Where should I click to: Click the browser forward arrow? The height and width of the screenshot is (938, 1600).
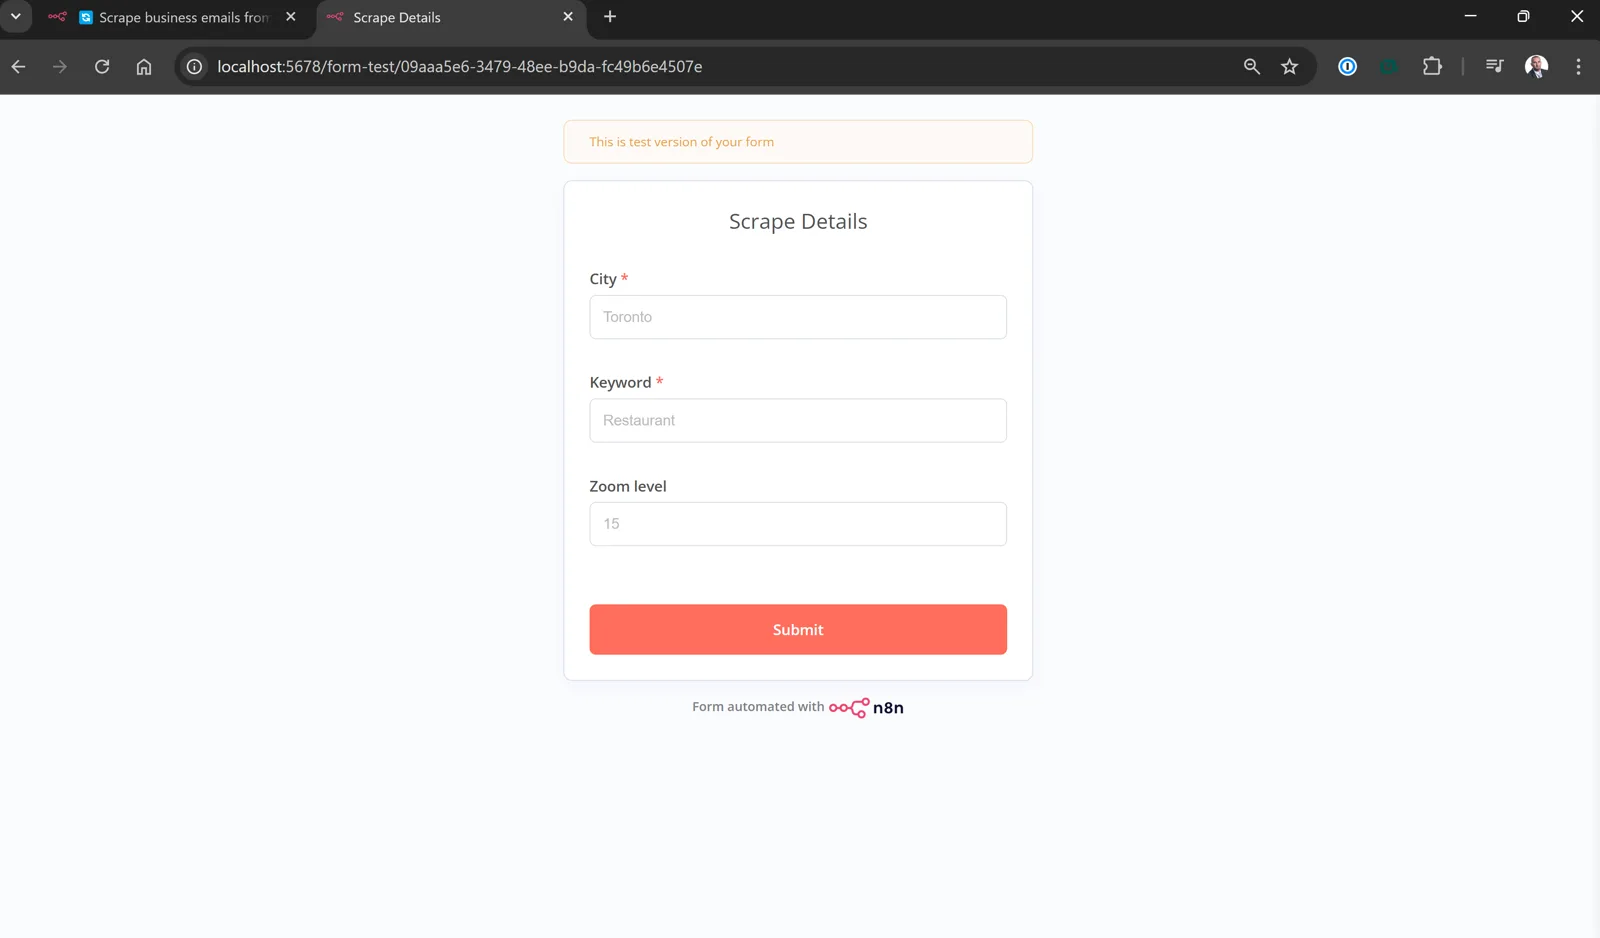point(60,66)
